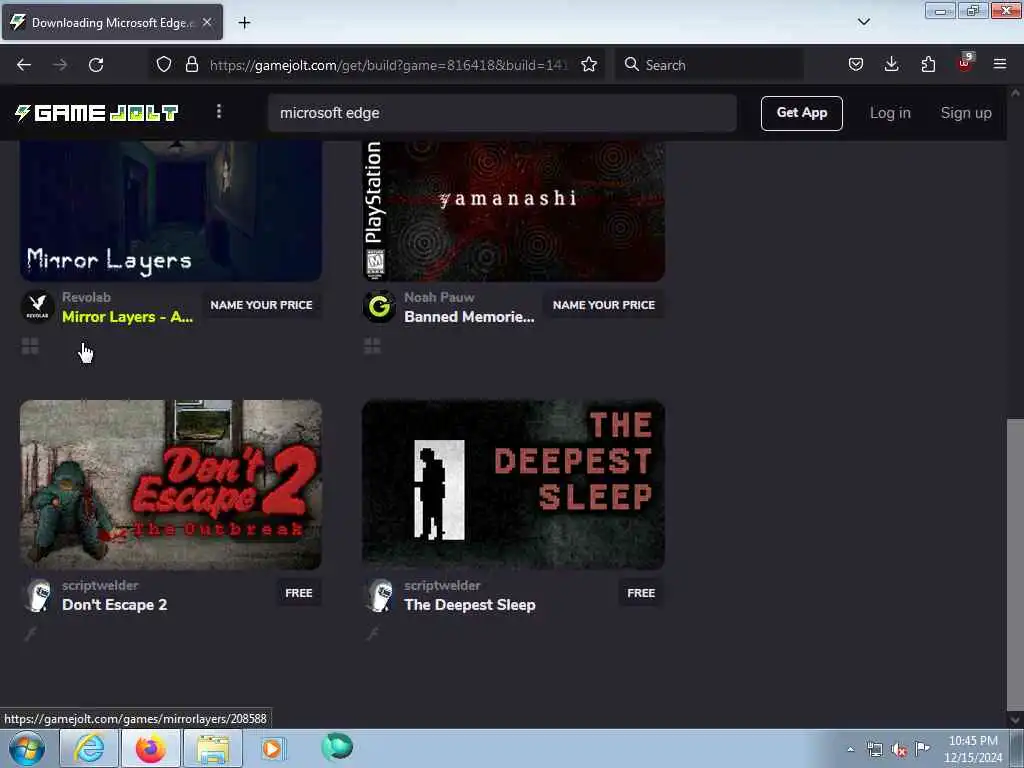Open scriptwelder avatar beside The Deepest Sleep
This screenshot has height=768, width=1024.
(379, 595)
